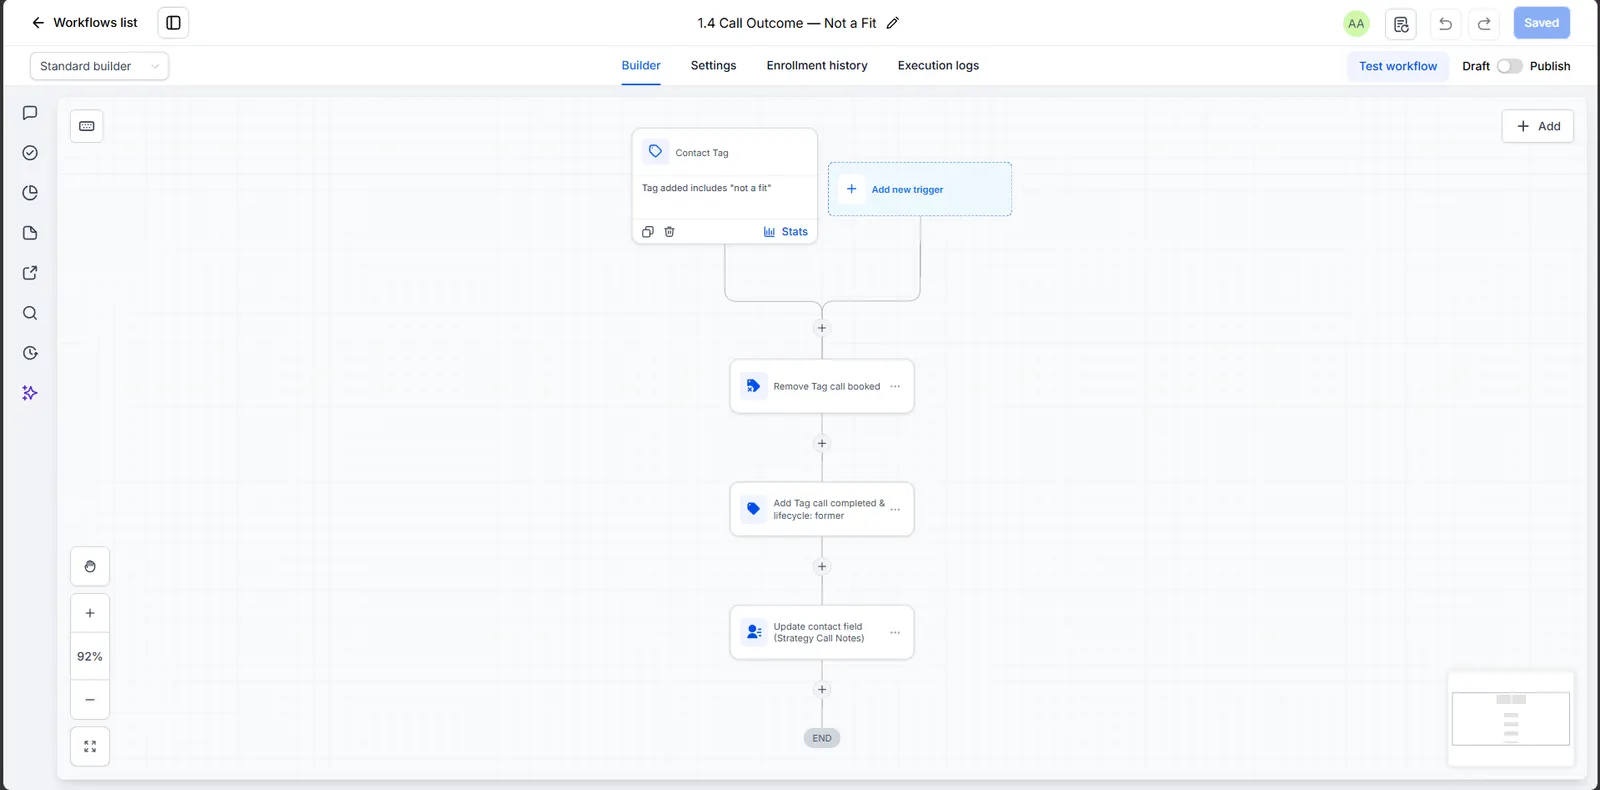Switch to the Builder tab
The image size is (1600, 790).
641,66
